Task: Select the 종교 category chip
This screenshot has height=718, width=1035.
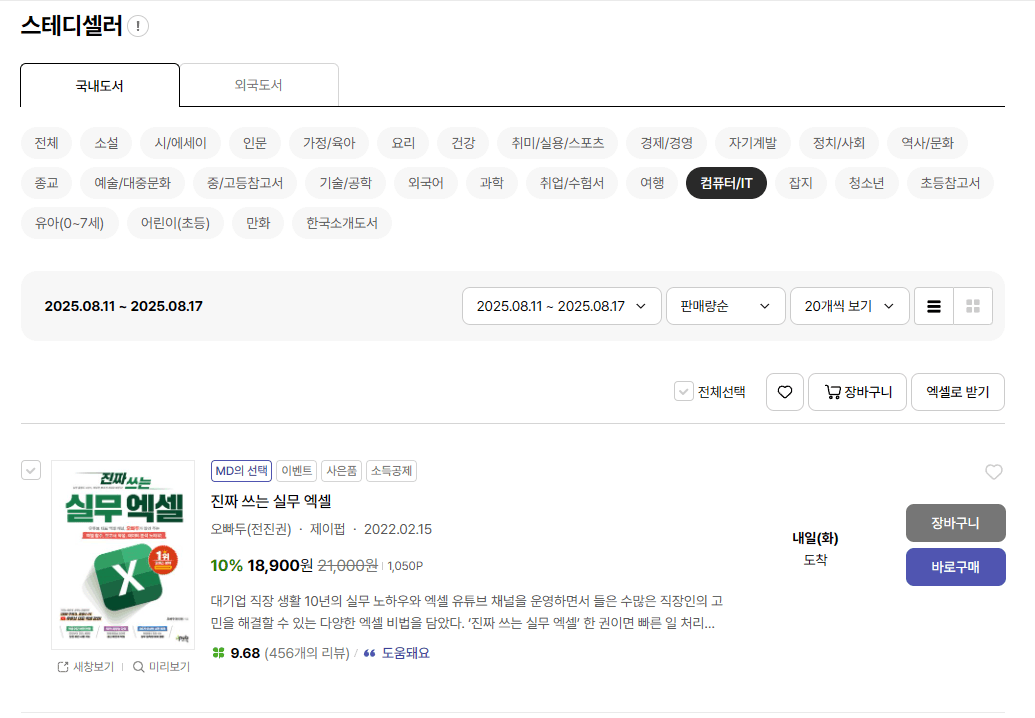Action: tap(46, 183)
